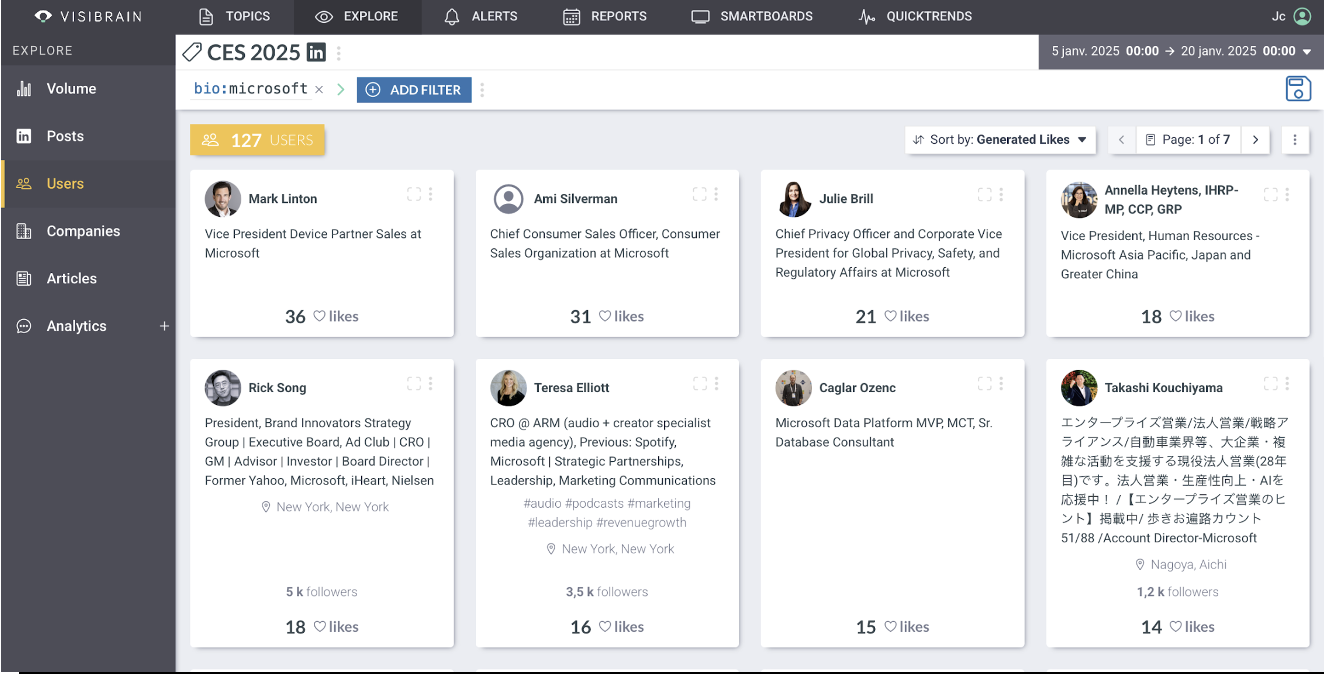Click the Add Filter button
This screenshot has height=674, width=1324.
coord(414,90)
